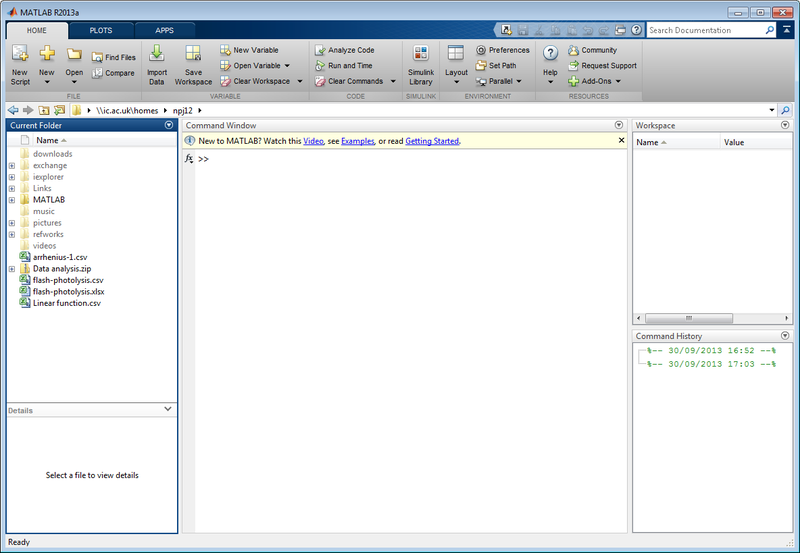The width and height of the screenshot is (800, 553).
Task: Create a New Script
Action: click(20, 65)
